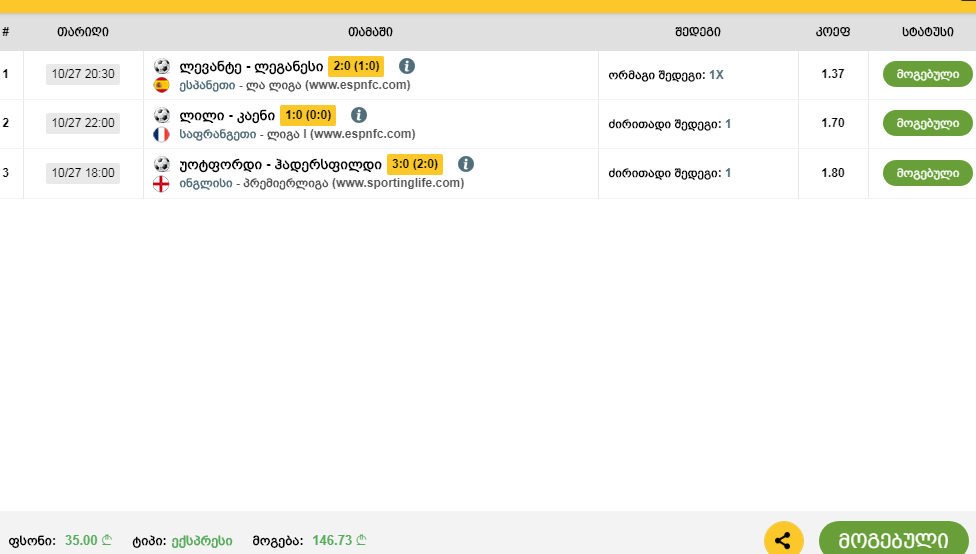This screenshot has width=976, height=554.
Task: Open ინგლისი country link
Action: [206, 184]
